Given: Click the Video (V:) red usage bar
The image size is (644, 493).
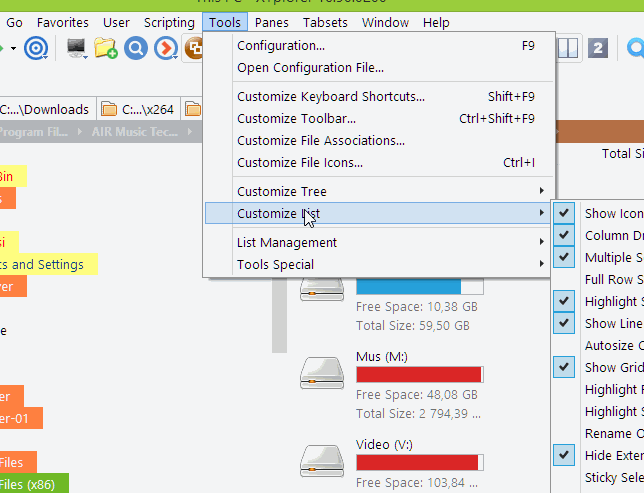Looking at the screenshot, I should click(419, 462).
